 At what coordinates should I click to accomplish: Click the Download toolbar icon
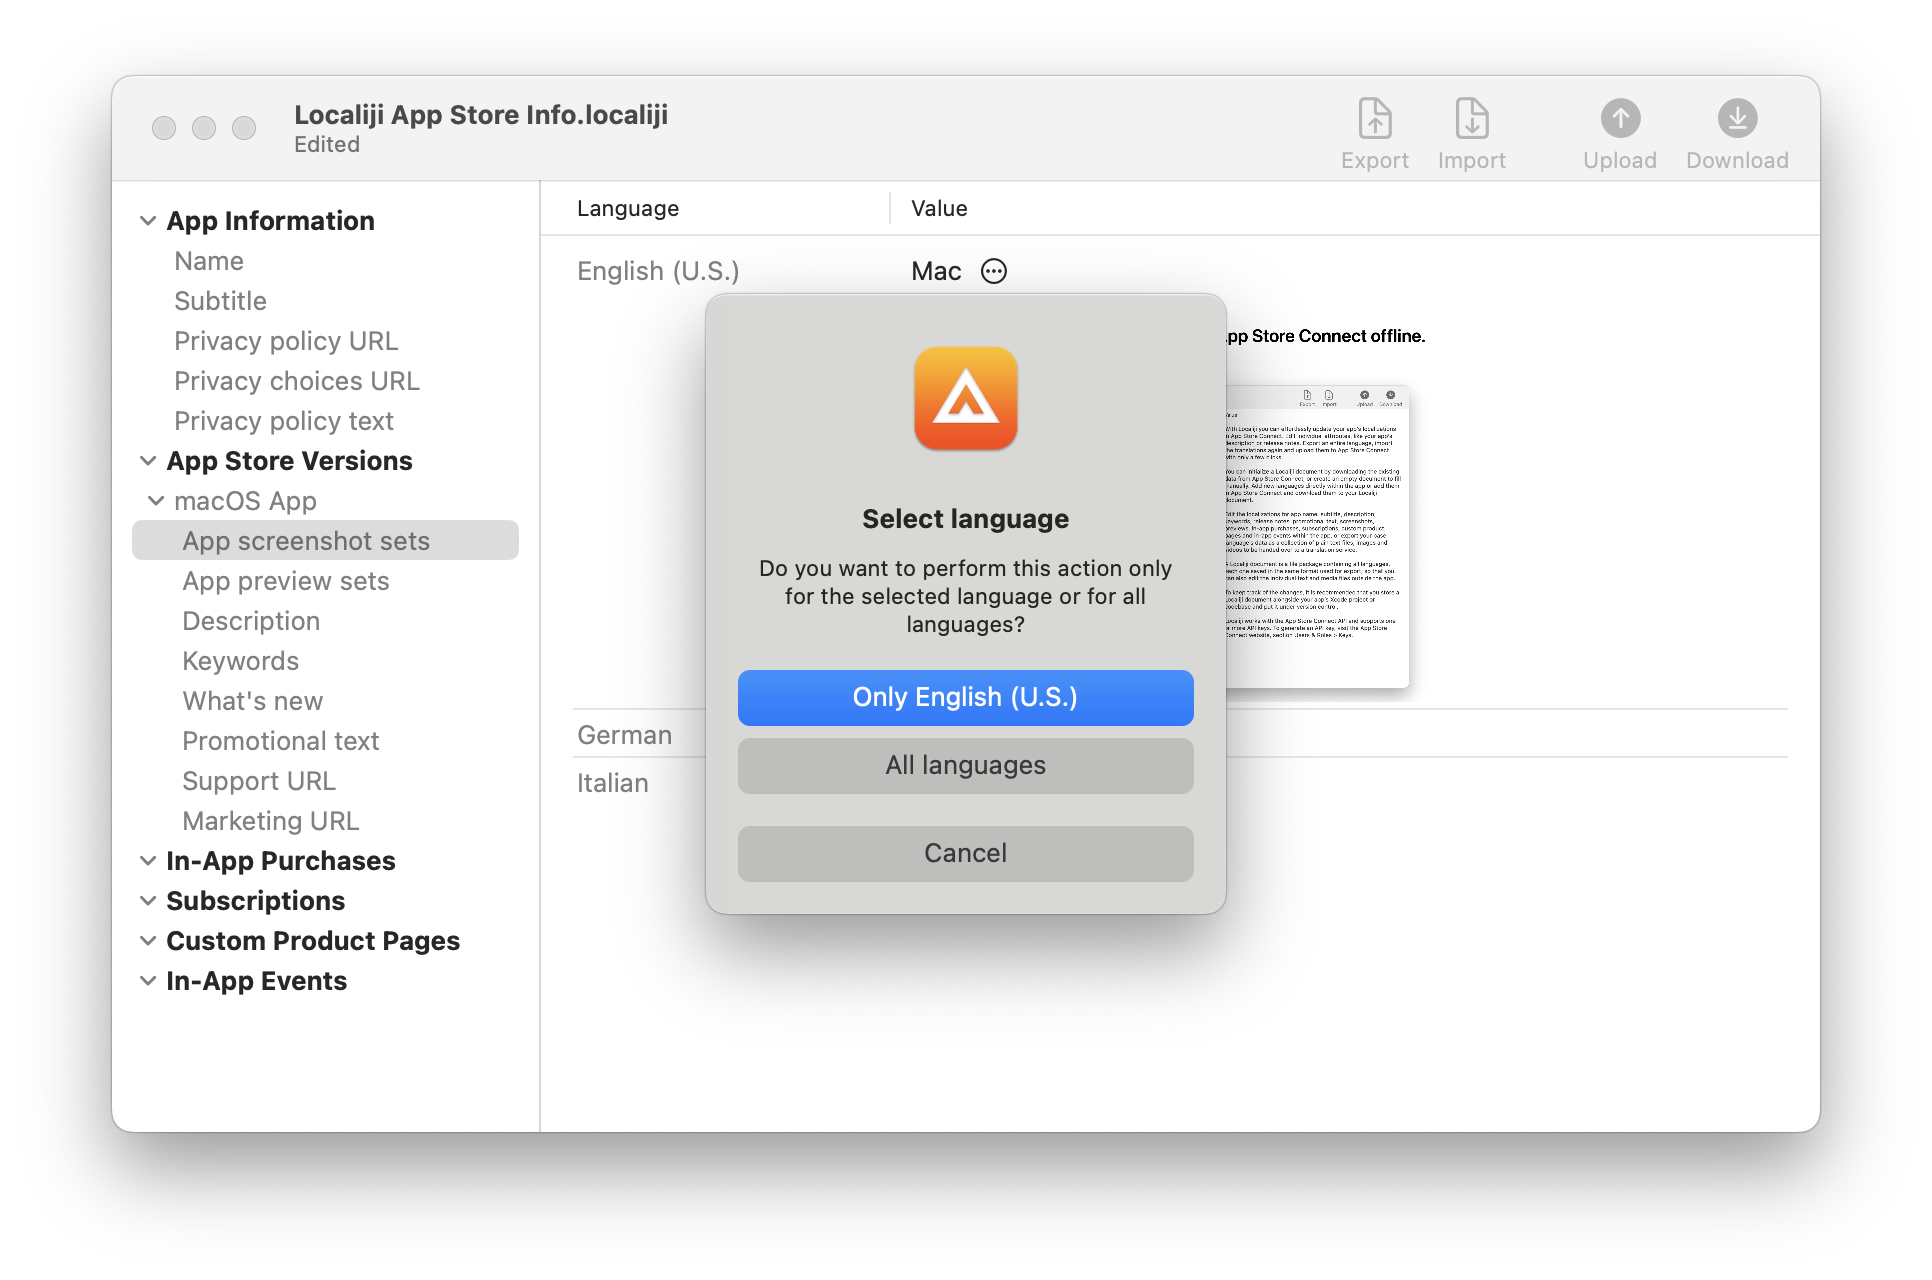(1737, 119)
